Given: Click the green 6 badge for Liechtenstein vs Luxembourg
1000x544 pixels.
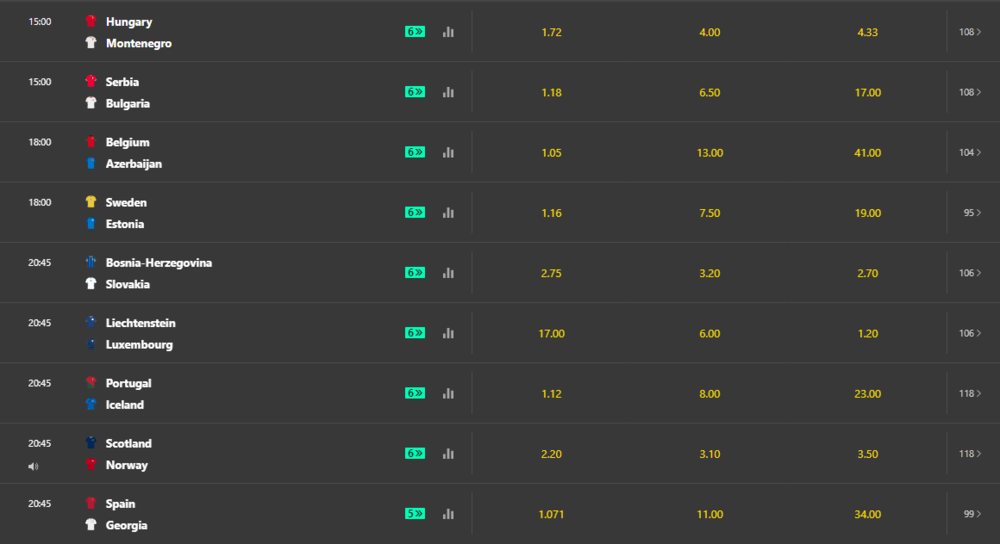Looking at the screenshot, I should click(415, 333).
